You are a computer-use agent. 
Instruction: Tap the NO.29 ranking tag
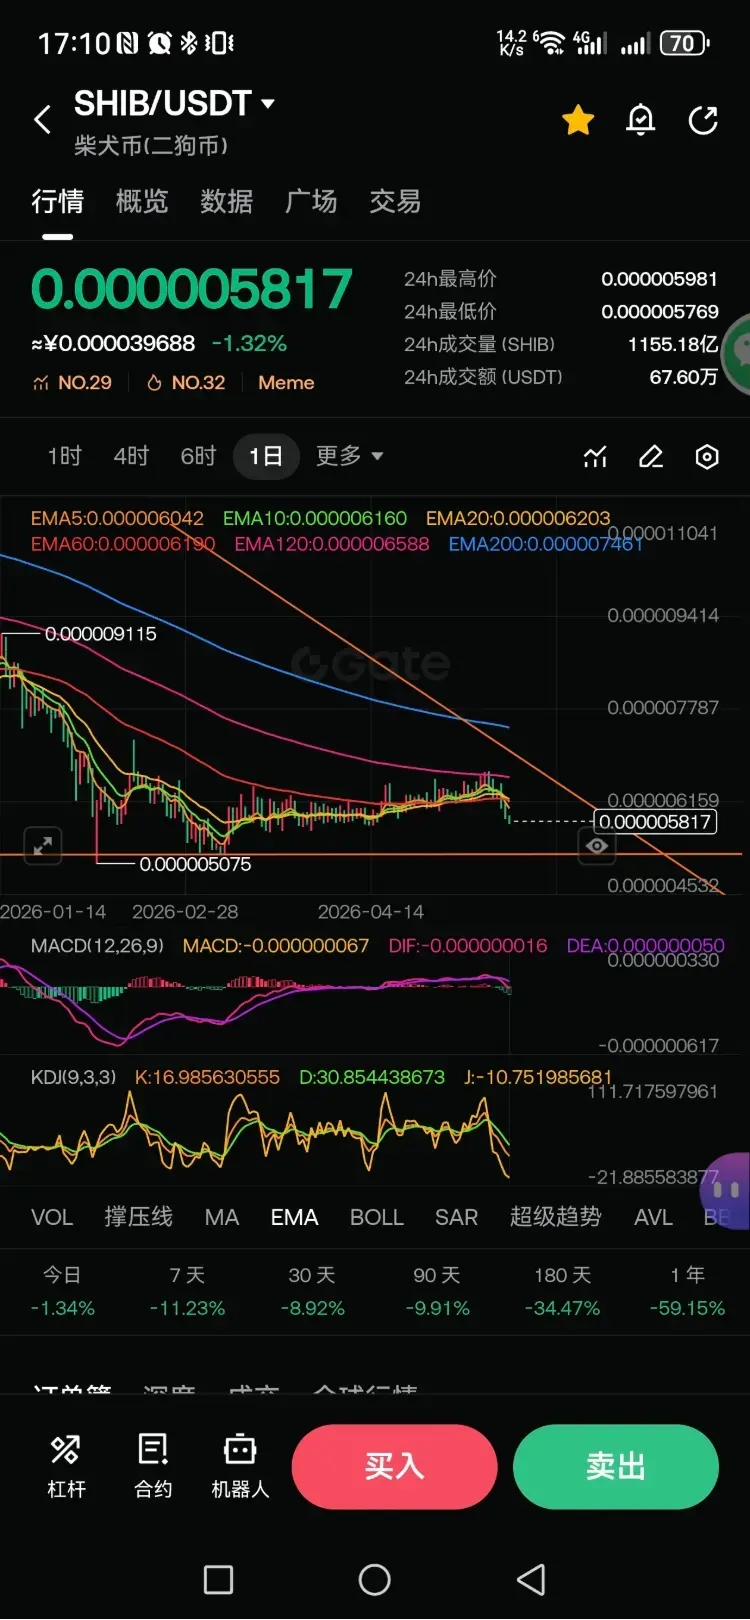tap(73, 382)
